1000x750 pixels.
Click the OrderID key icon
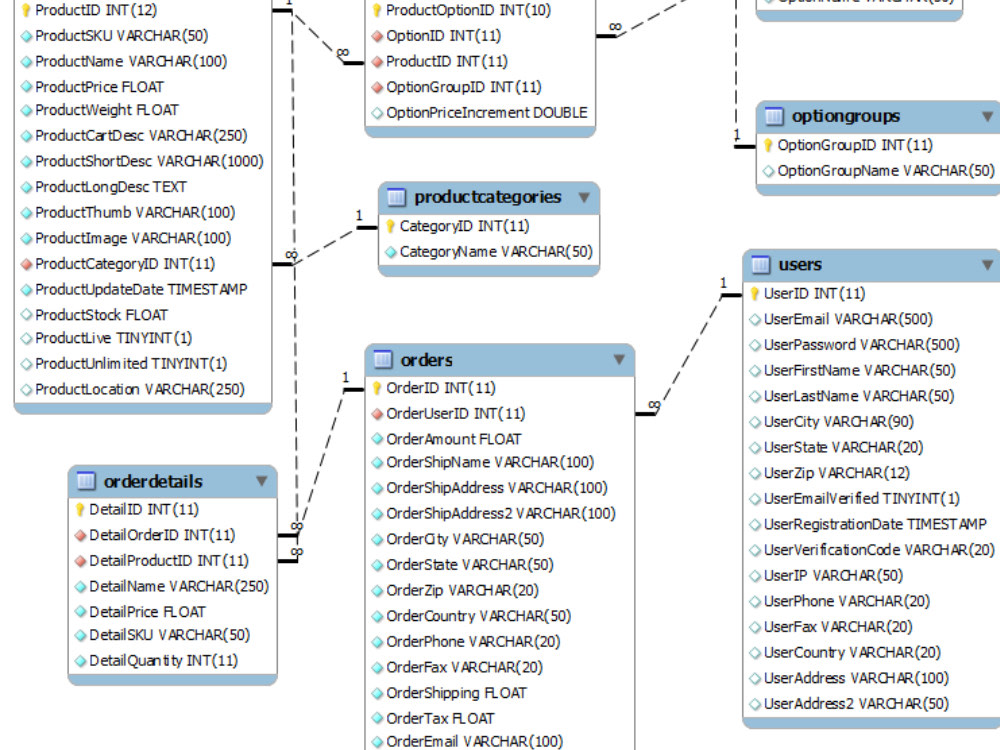(377, 388)
